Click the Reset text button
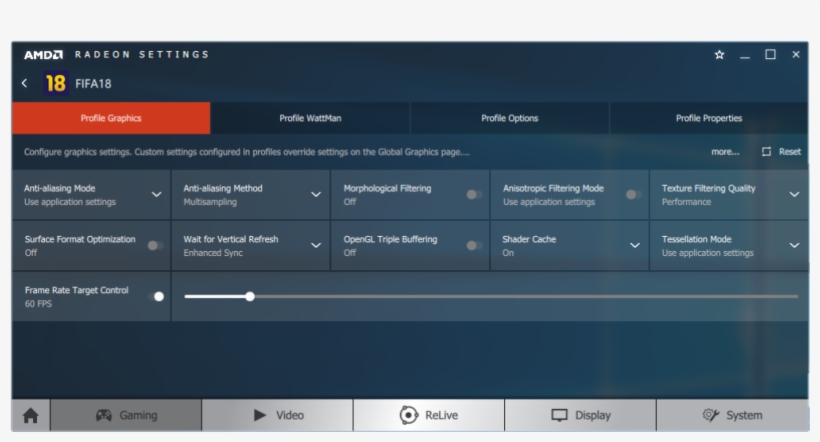 coord(790,152)
